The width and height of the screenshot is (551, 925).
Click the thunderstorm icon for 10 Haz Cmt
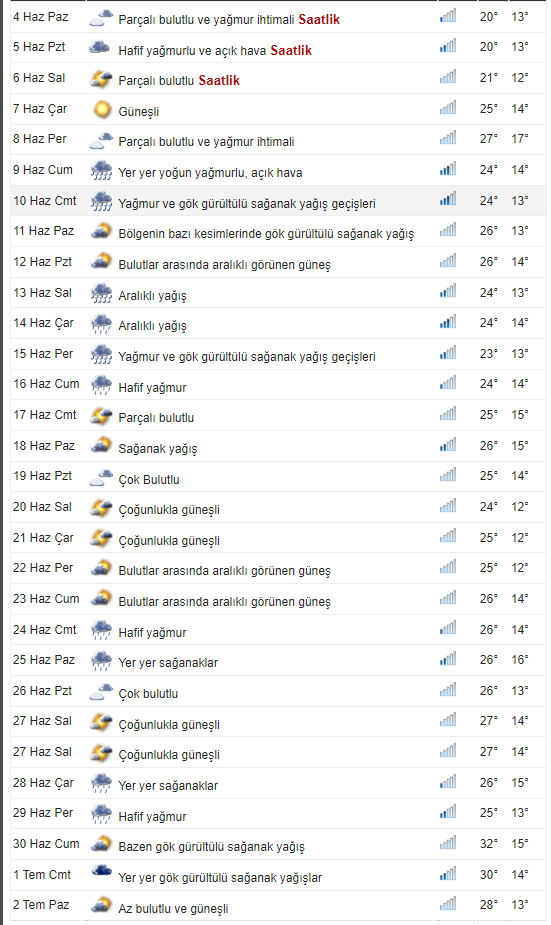(x=101, y=201)
